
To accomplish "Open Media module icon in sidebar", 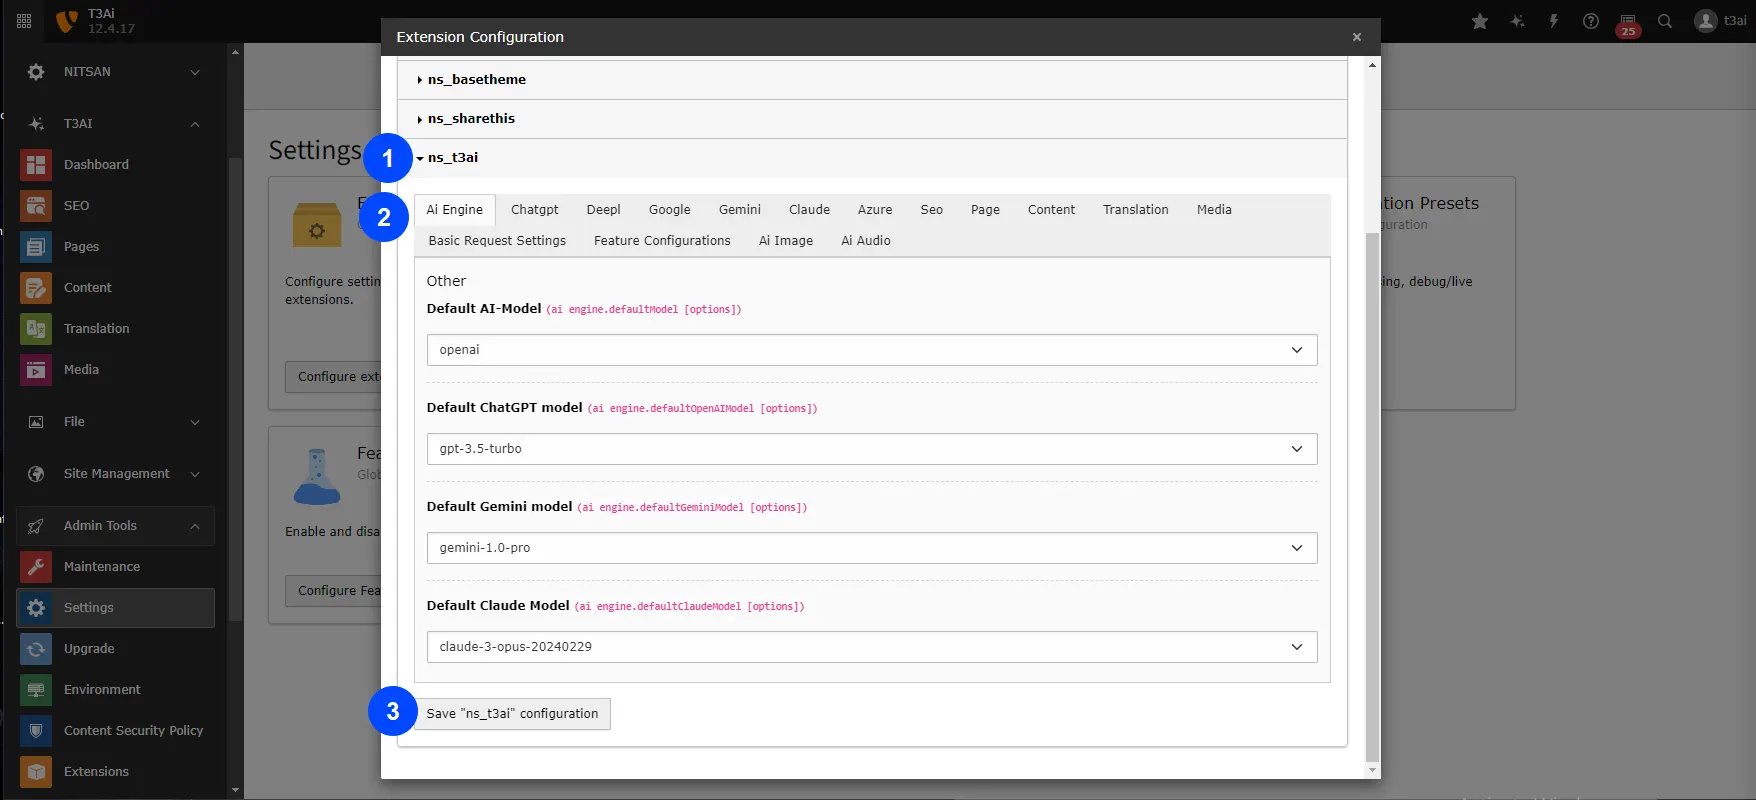I will click(x=36, y=370).
